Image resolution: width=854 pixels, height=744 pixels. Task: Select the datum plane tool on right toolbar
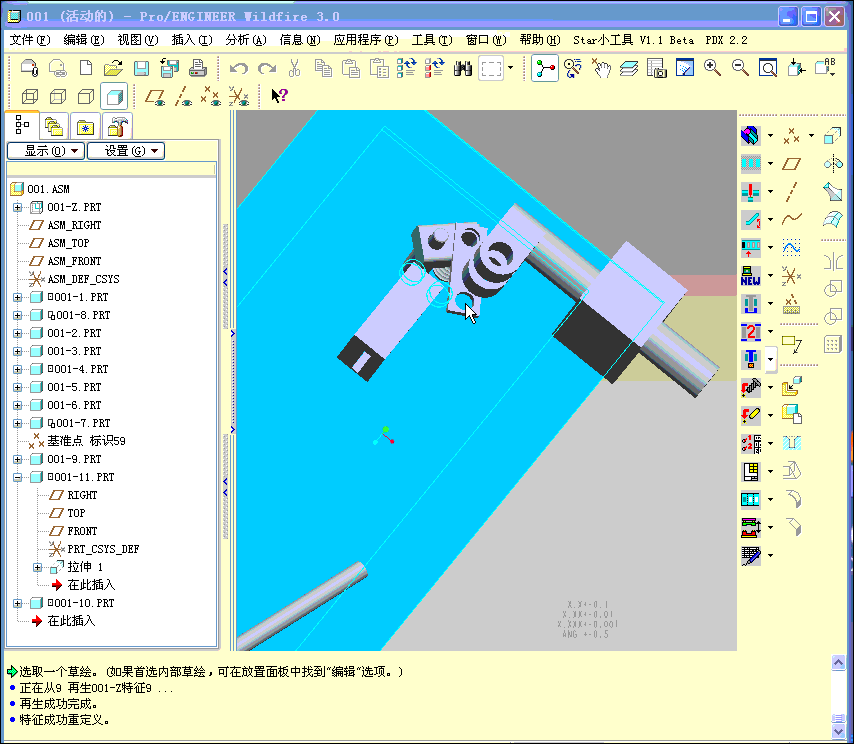[791, 163]
